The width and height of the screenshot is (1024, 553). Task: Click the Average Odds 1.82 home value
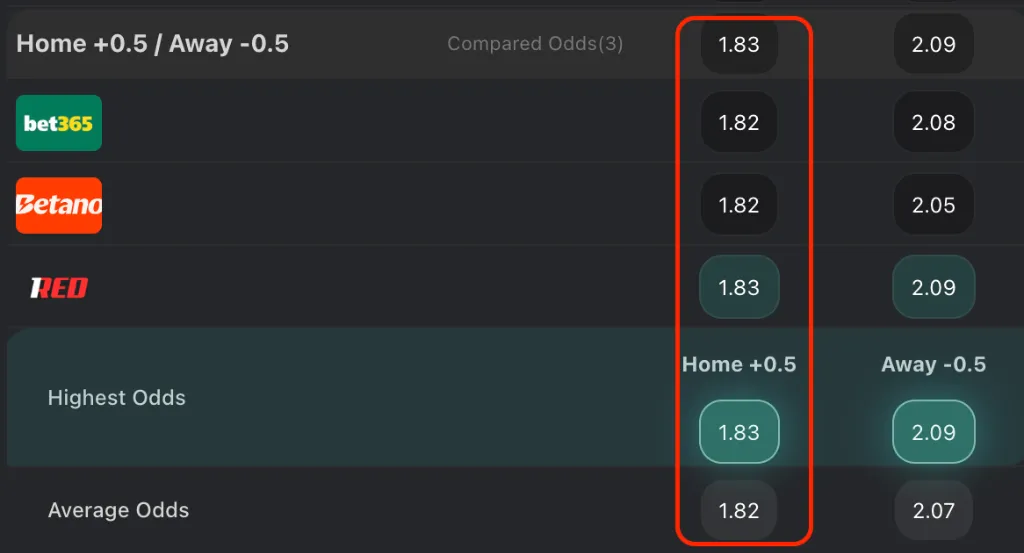pos(739,511)
